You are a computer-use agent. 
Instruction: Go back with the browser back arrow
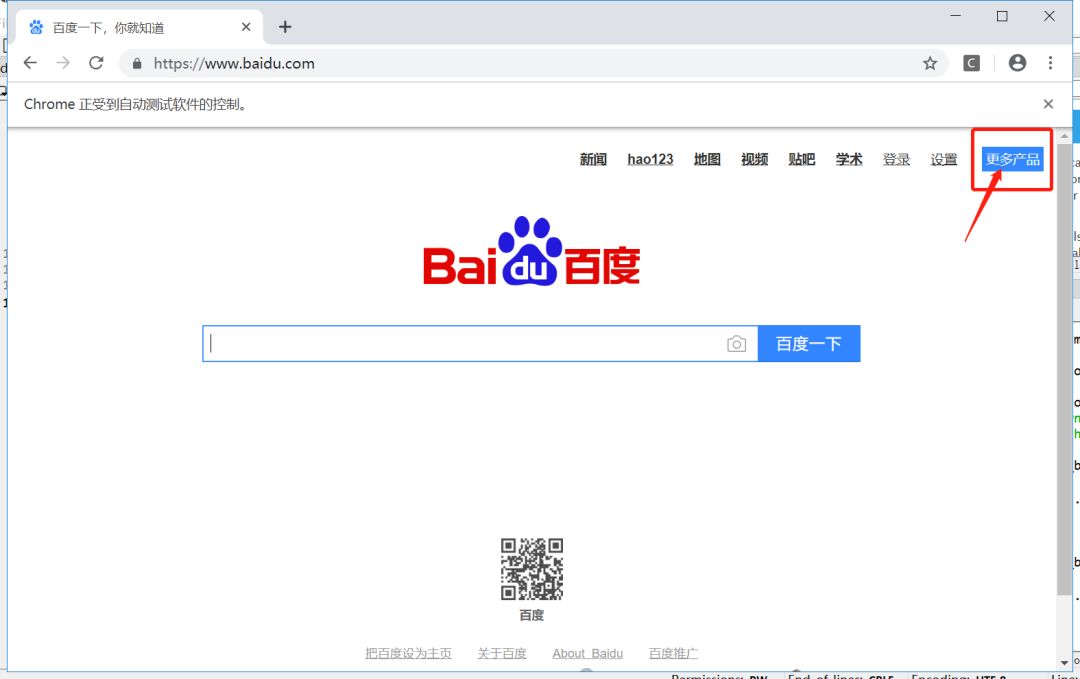(30, 63)
